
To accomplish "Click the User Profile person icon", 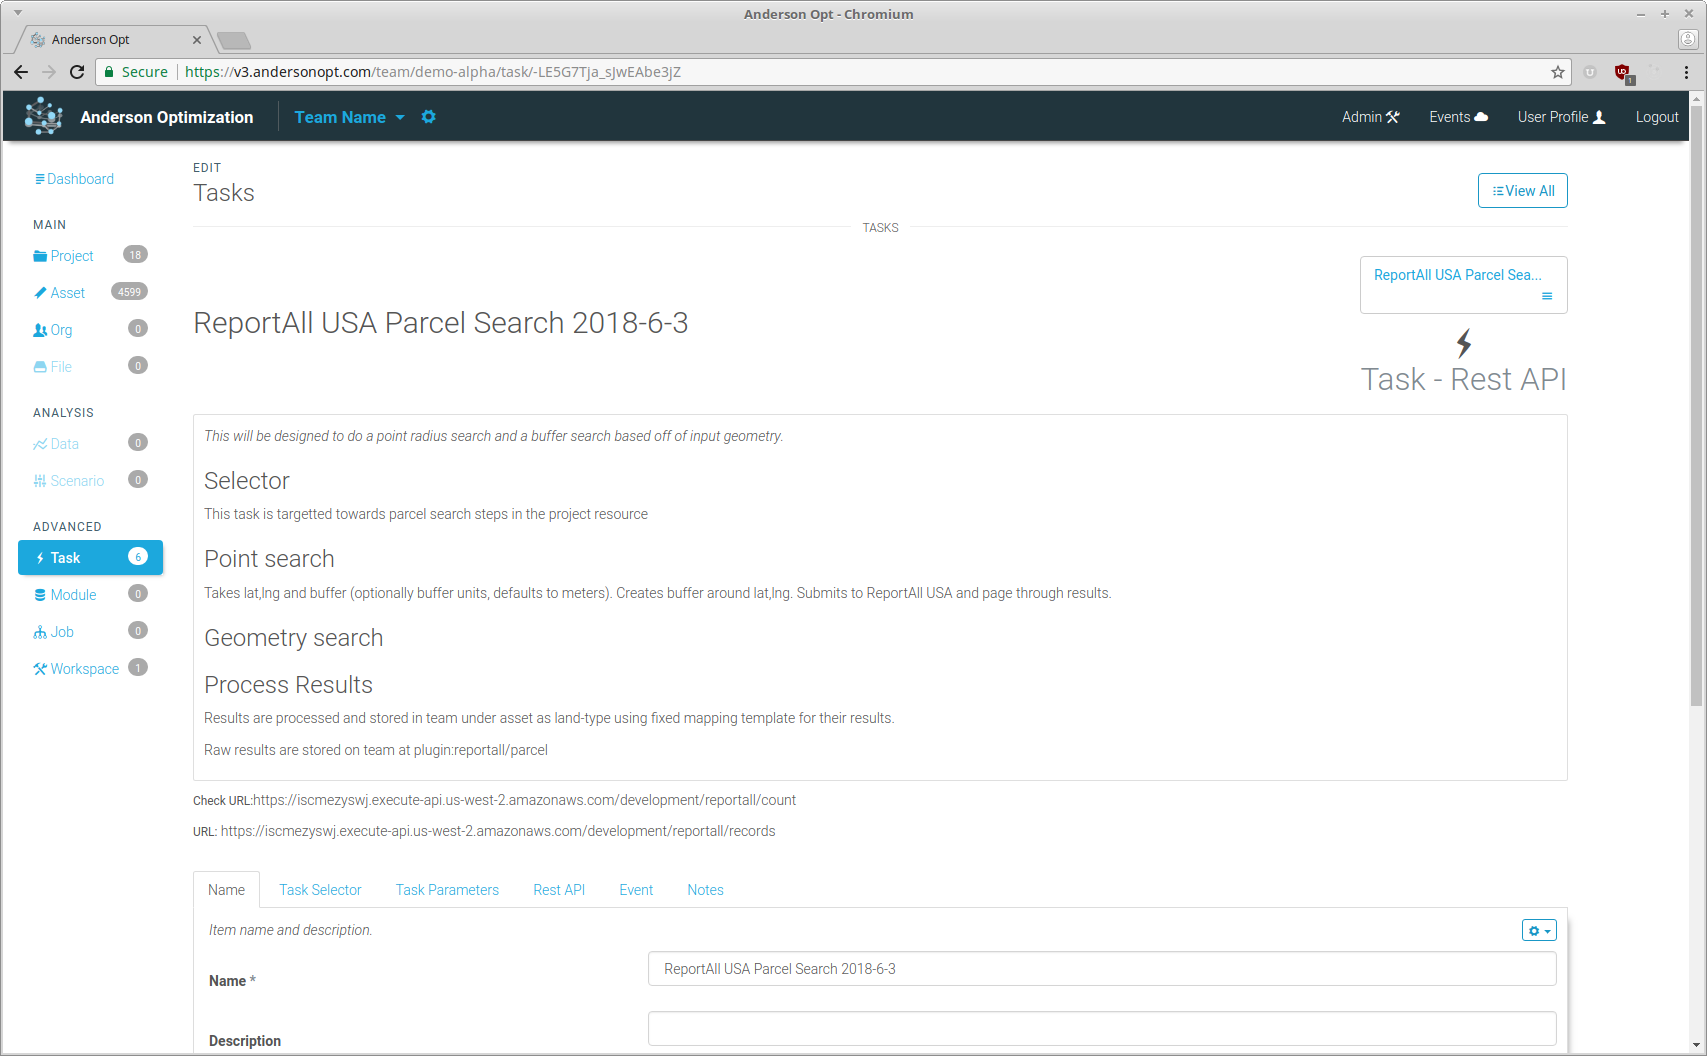I will [1599, 117].
